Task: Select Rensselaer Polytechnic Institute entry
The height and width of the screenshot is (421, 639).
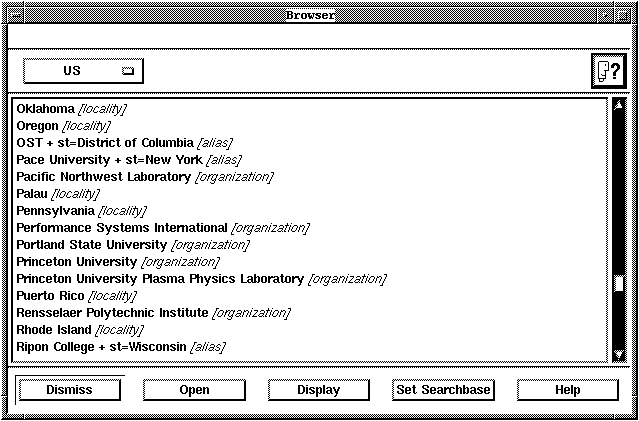Action: 153,312
